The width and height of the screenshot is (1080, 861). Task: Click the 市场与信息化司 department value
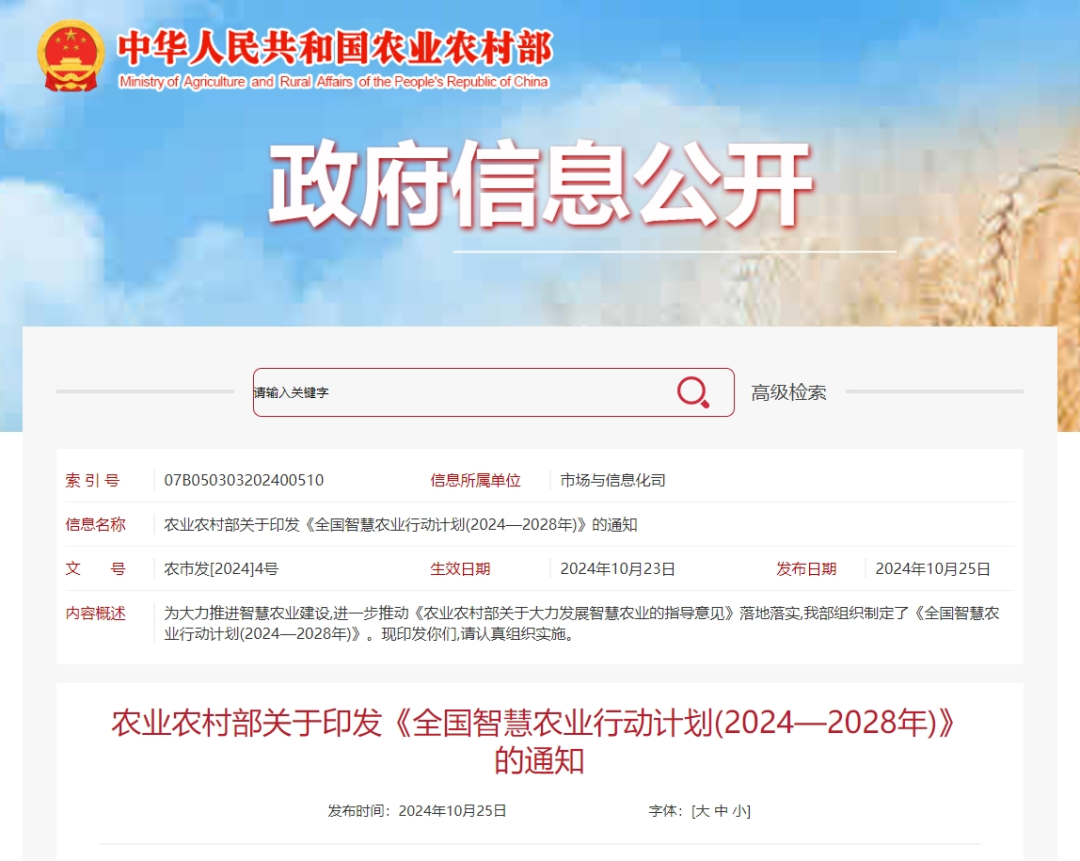pyautogui.click(x=612, y=480)
